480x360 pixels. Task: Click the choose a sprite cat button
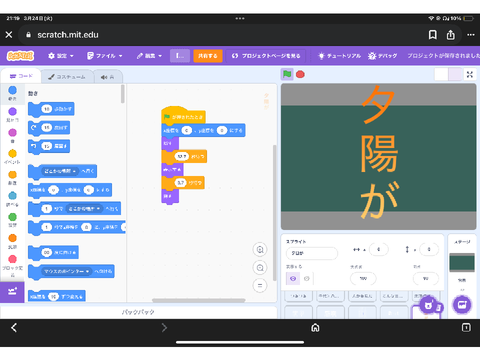428,305
